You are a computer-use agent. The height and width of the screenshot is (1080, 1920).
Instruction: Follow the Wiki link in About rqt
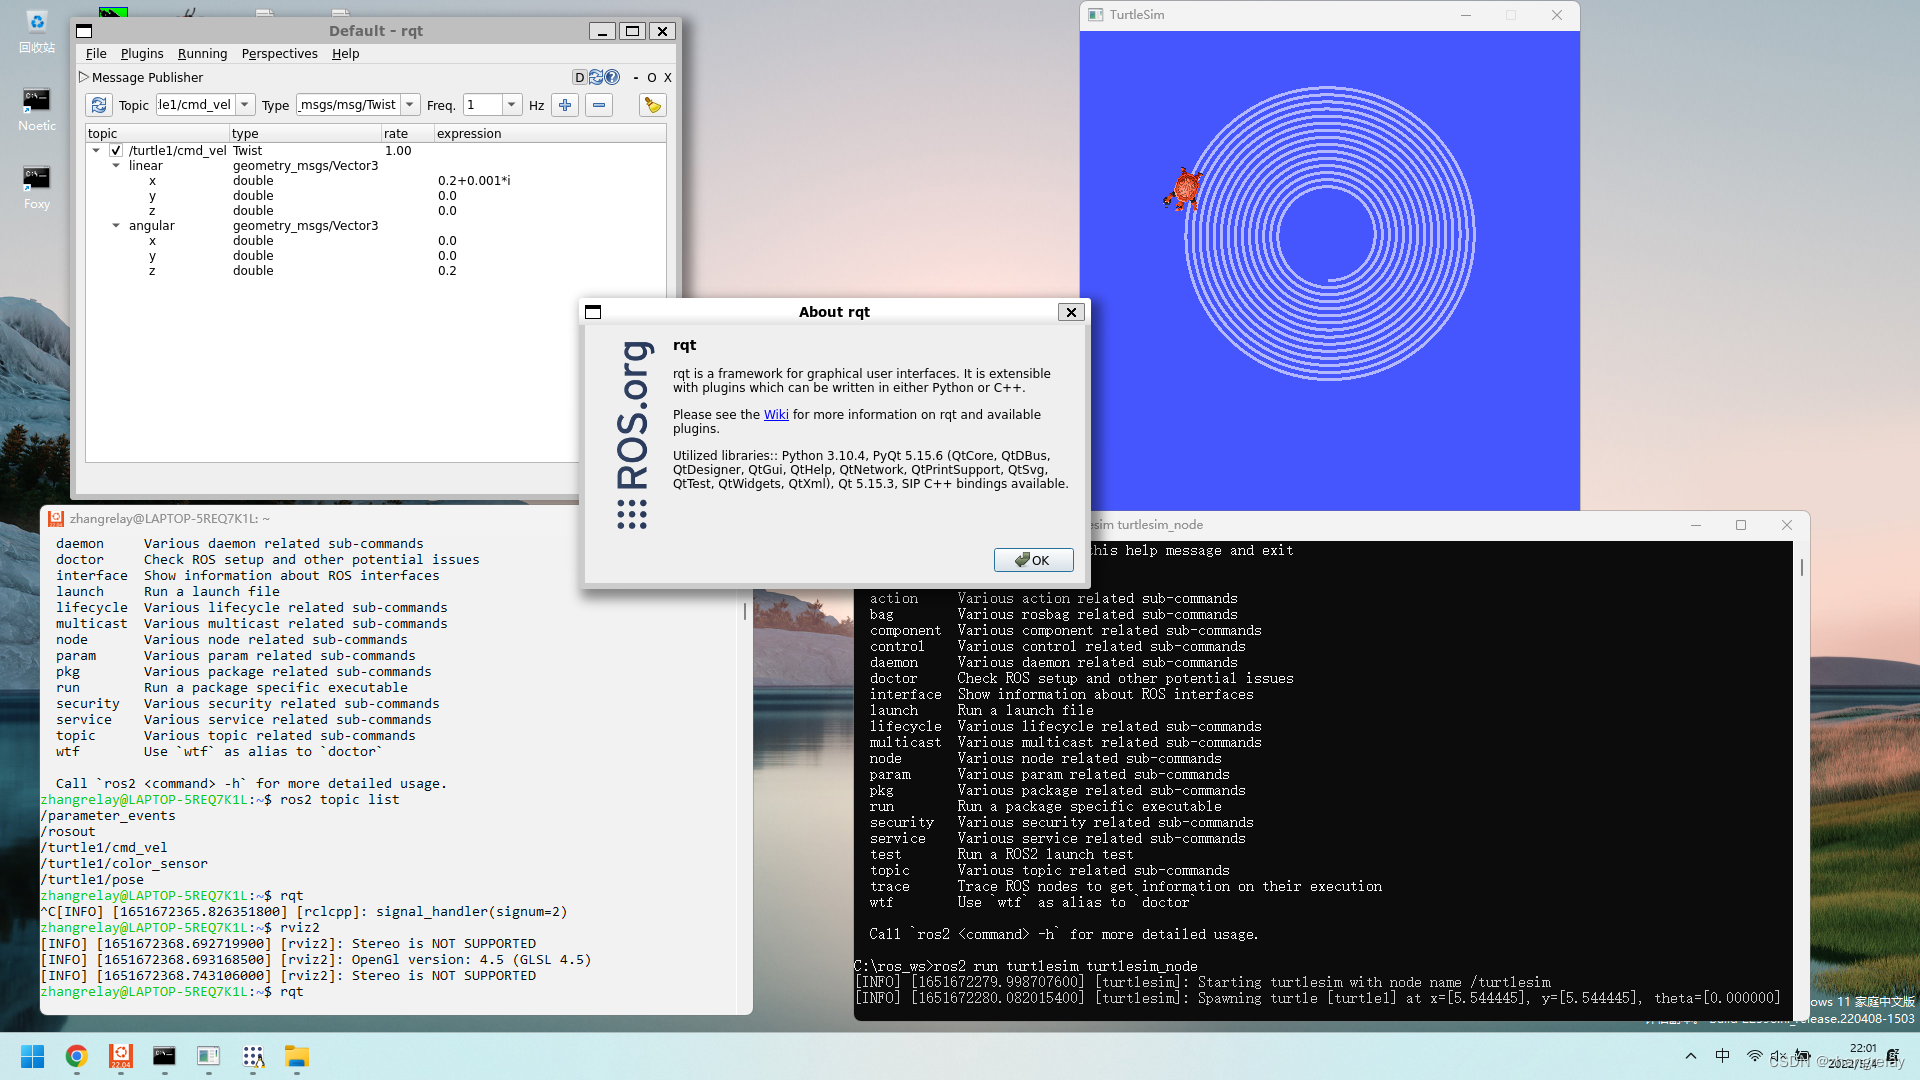[776, 414]
